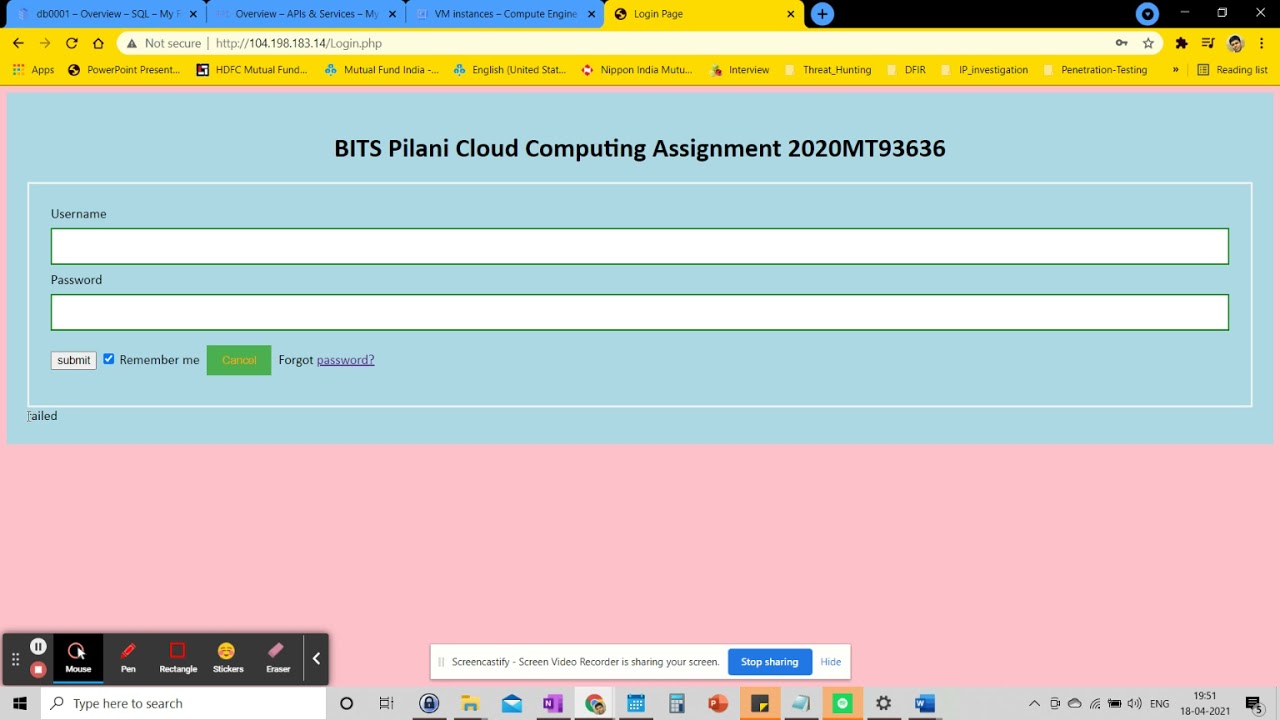The image size is (1280, 720).
Task: Open Mail app from taskbar
Action: pyautogui.click(x=512, y=703)
